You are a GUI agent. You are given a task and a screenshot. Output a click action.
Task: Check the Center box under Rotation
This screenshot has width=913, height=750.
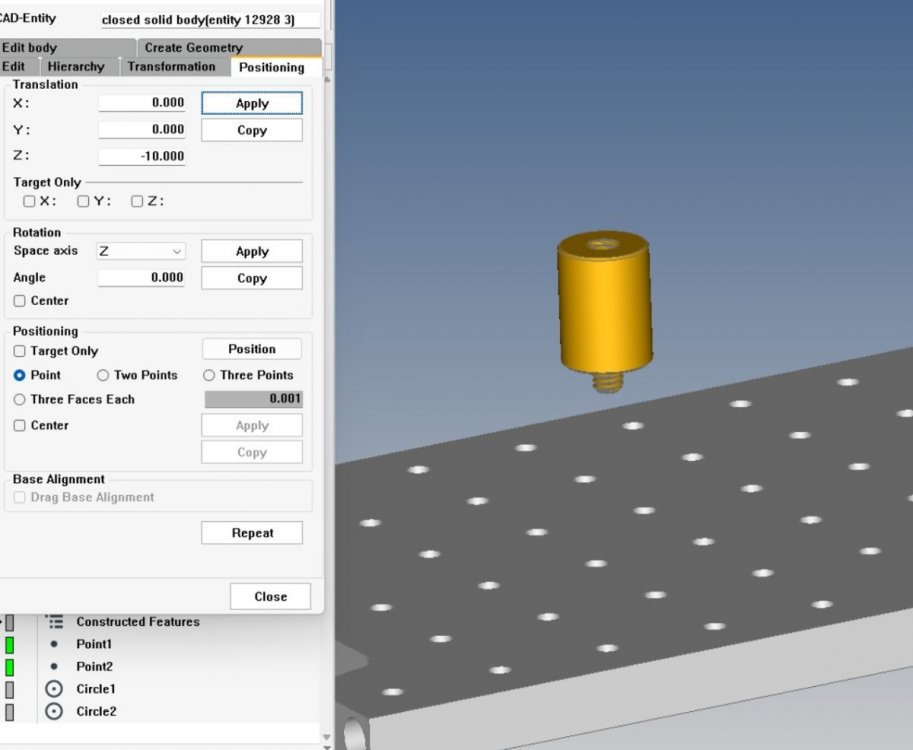(20, 301)
